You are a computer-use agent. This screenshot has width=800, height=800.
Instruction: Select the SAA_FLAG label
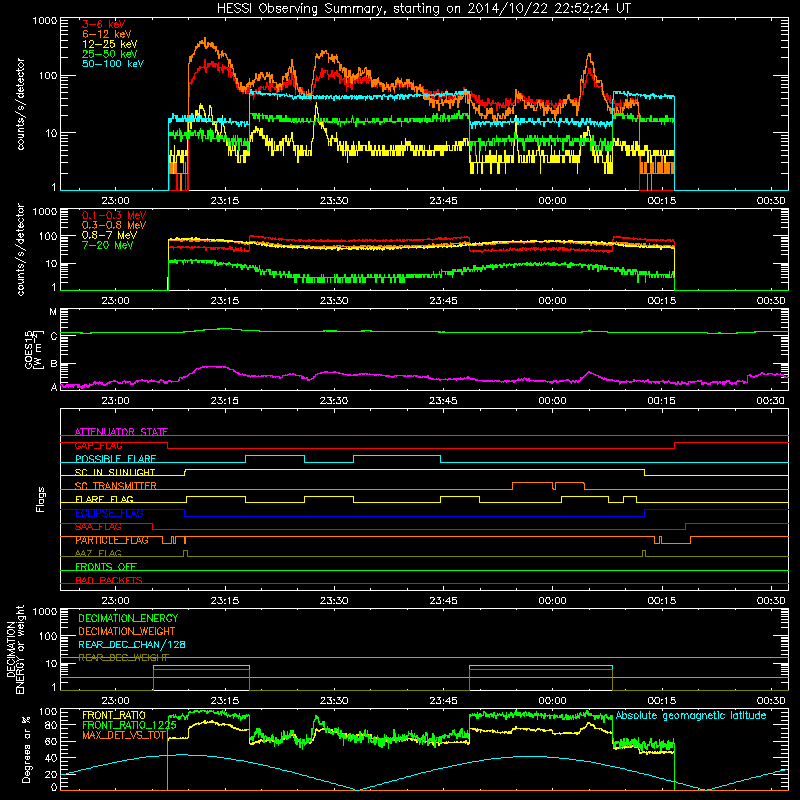pos(98,527)
